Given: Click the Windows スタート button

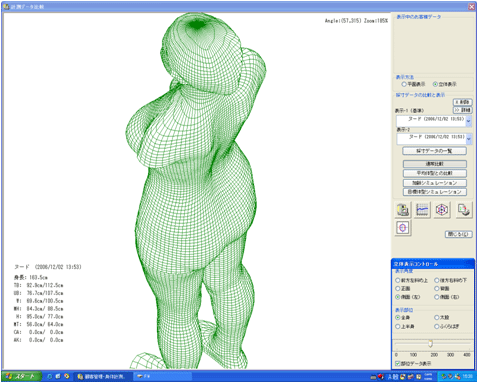Looking at the screenshot, I should tap(22, 376).
